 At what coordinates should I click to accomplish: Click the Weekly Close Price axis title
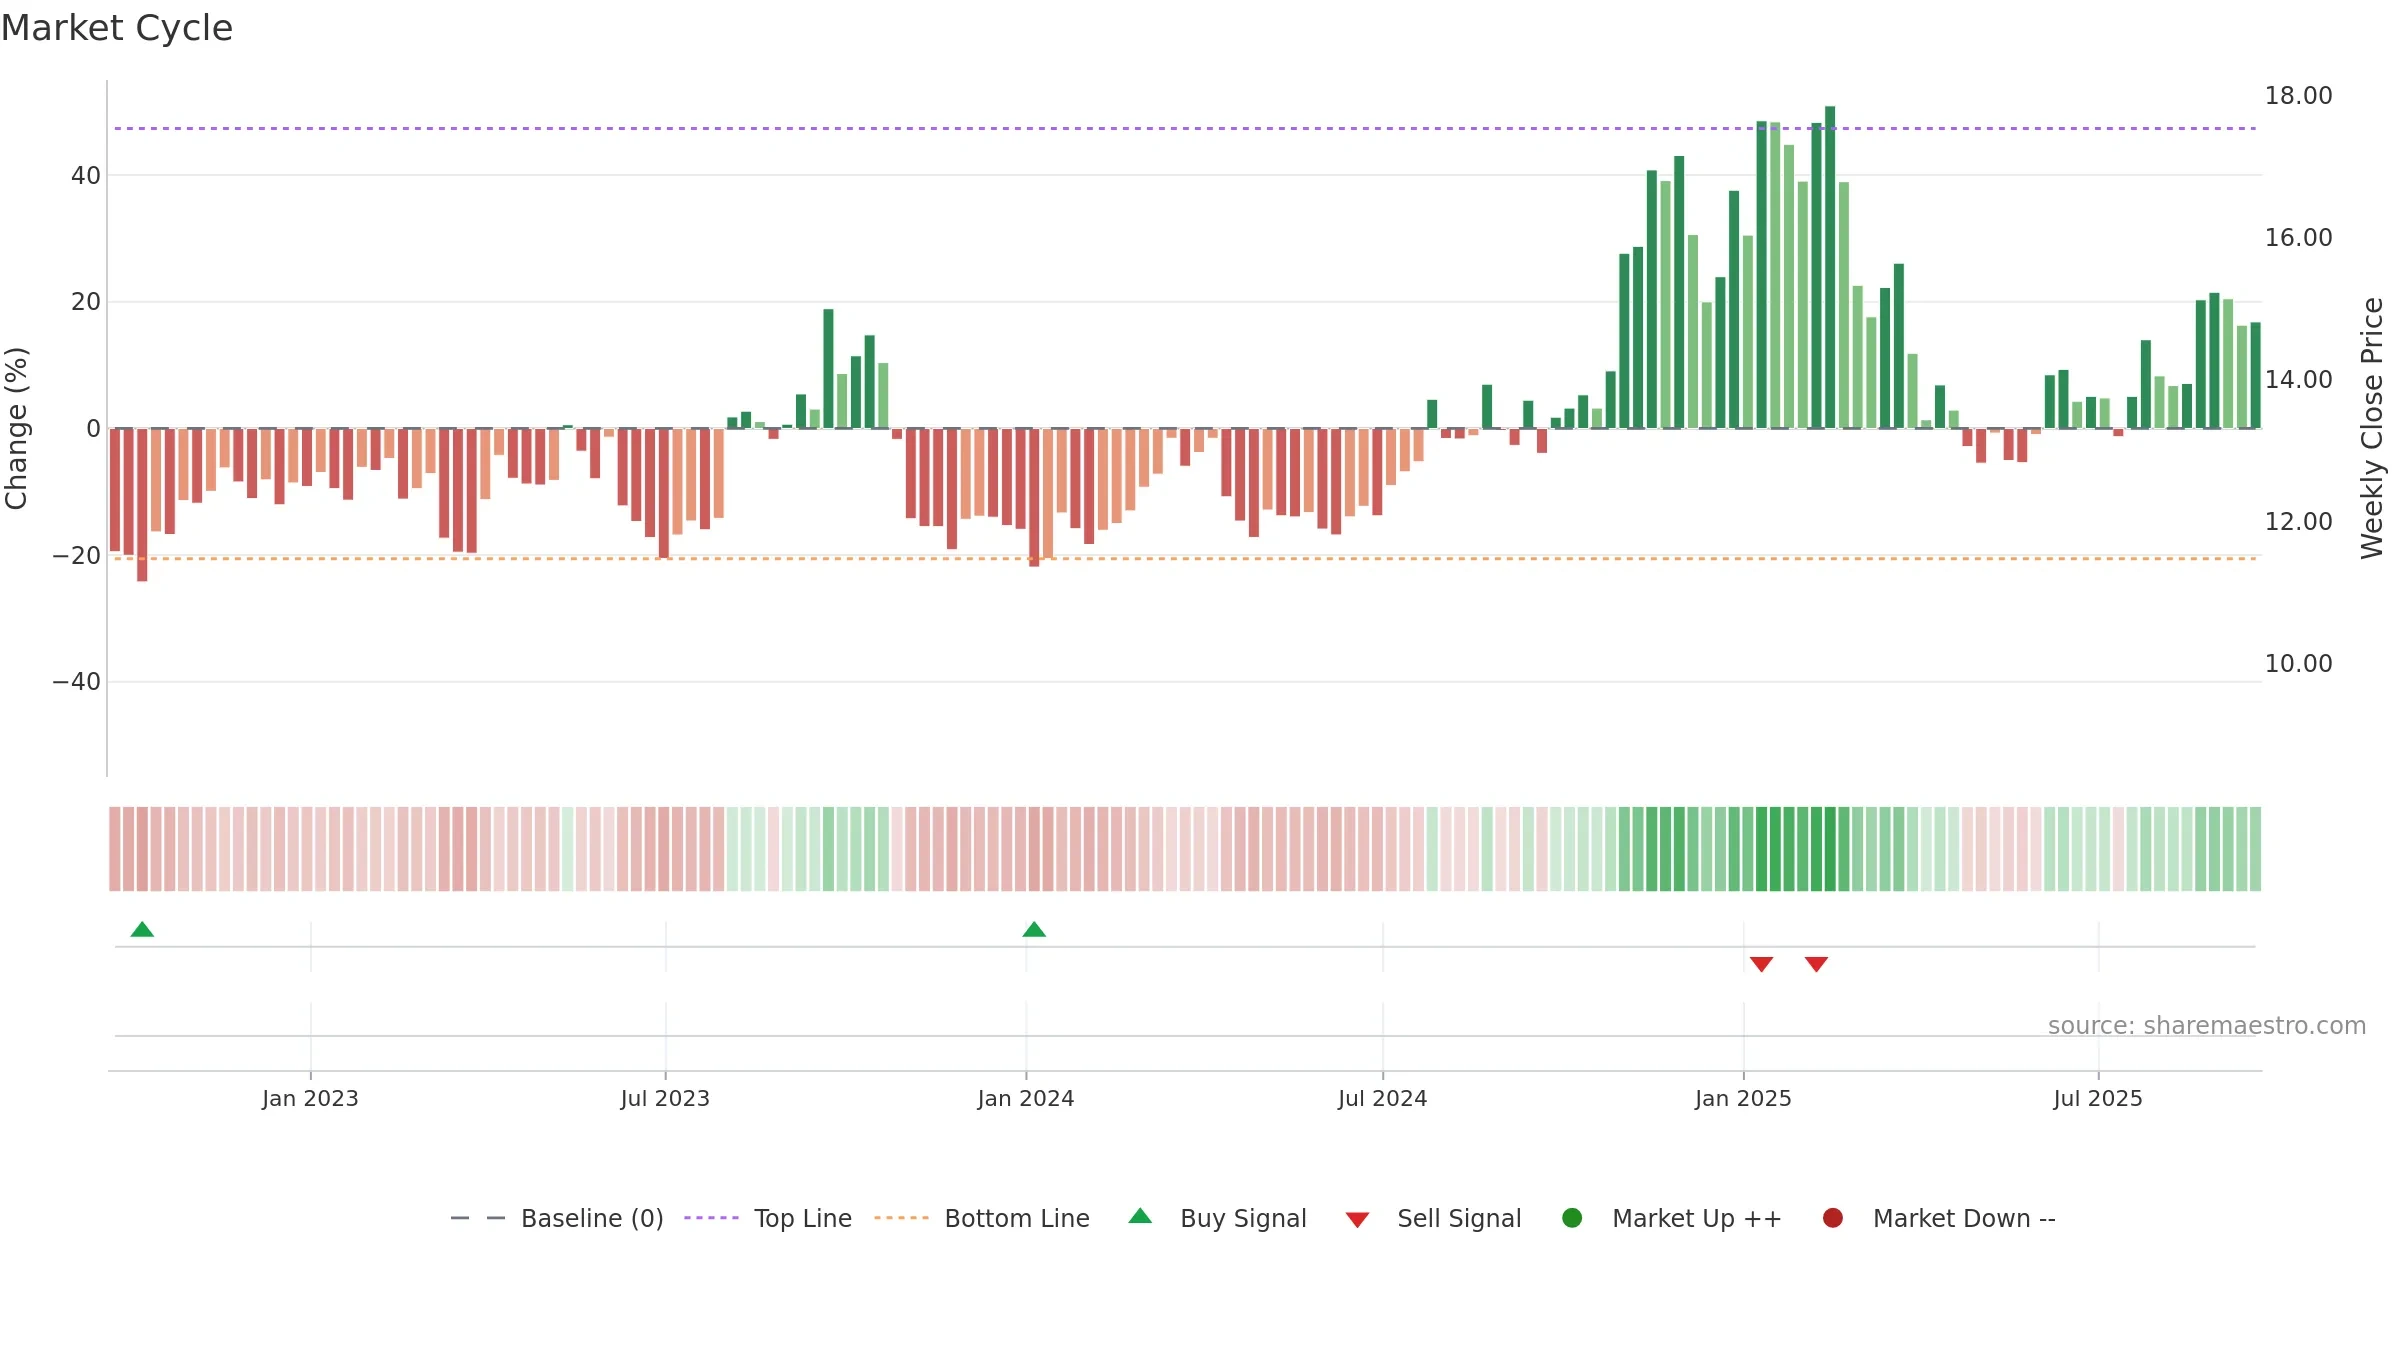point(2372,428)
